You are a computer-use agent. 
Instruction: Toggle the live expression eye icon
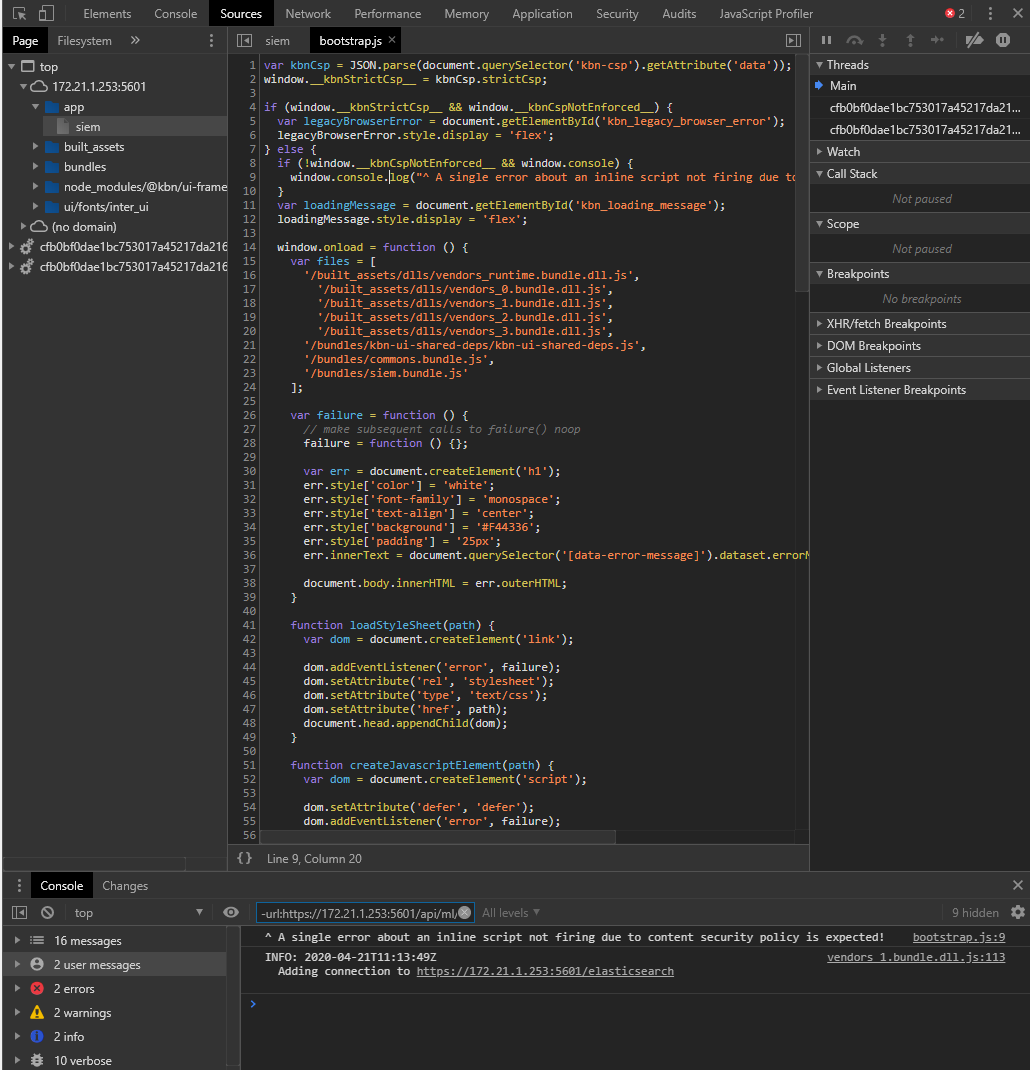pos(231,912)
